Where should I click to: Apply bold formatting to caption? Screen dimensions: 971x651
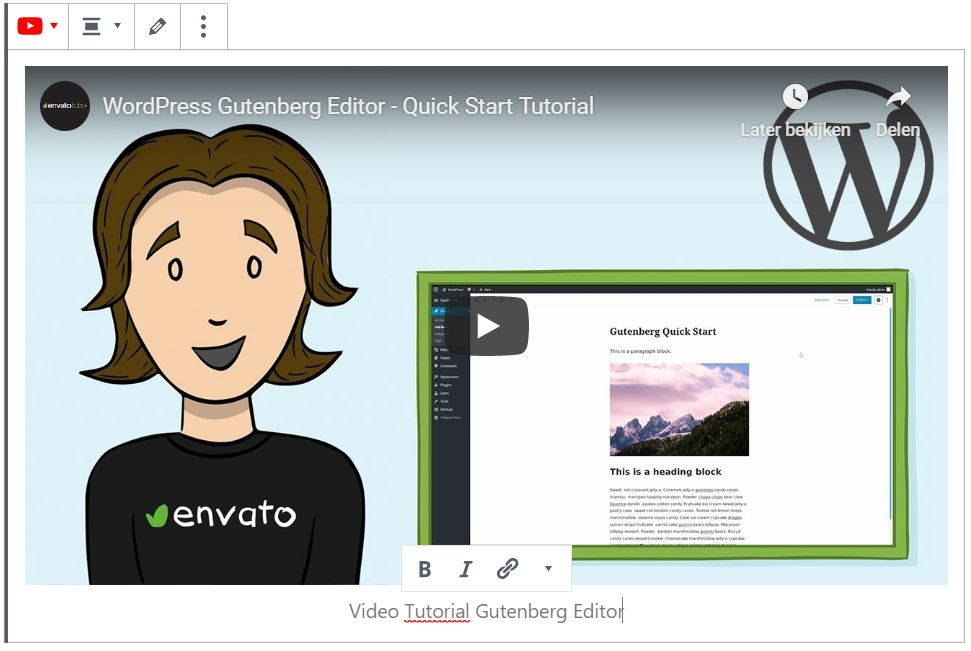tap(425, 569)
